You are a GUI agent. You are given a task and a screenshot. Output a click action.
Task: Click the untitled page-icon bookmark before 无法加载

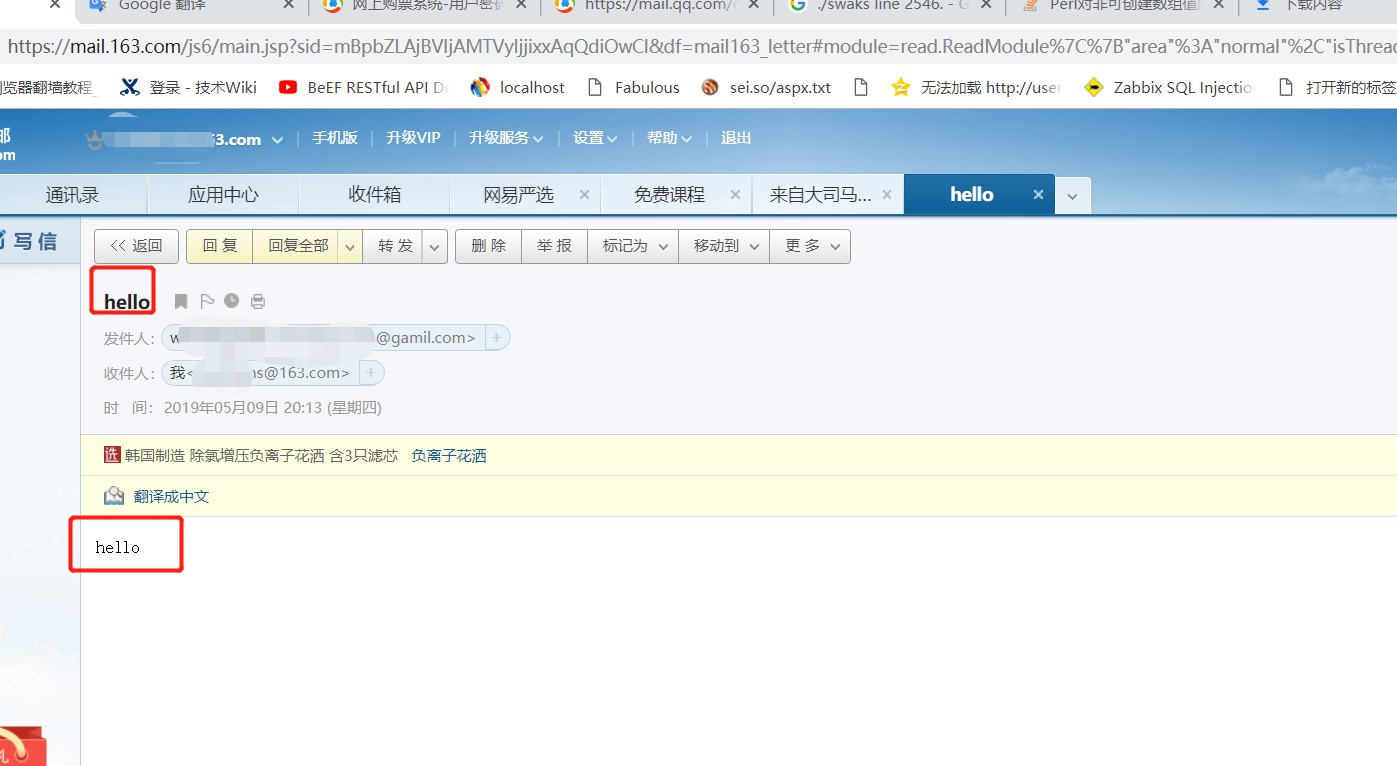(x=861, y=87)
